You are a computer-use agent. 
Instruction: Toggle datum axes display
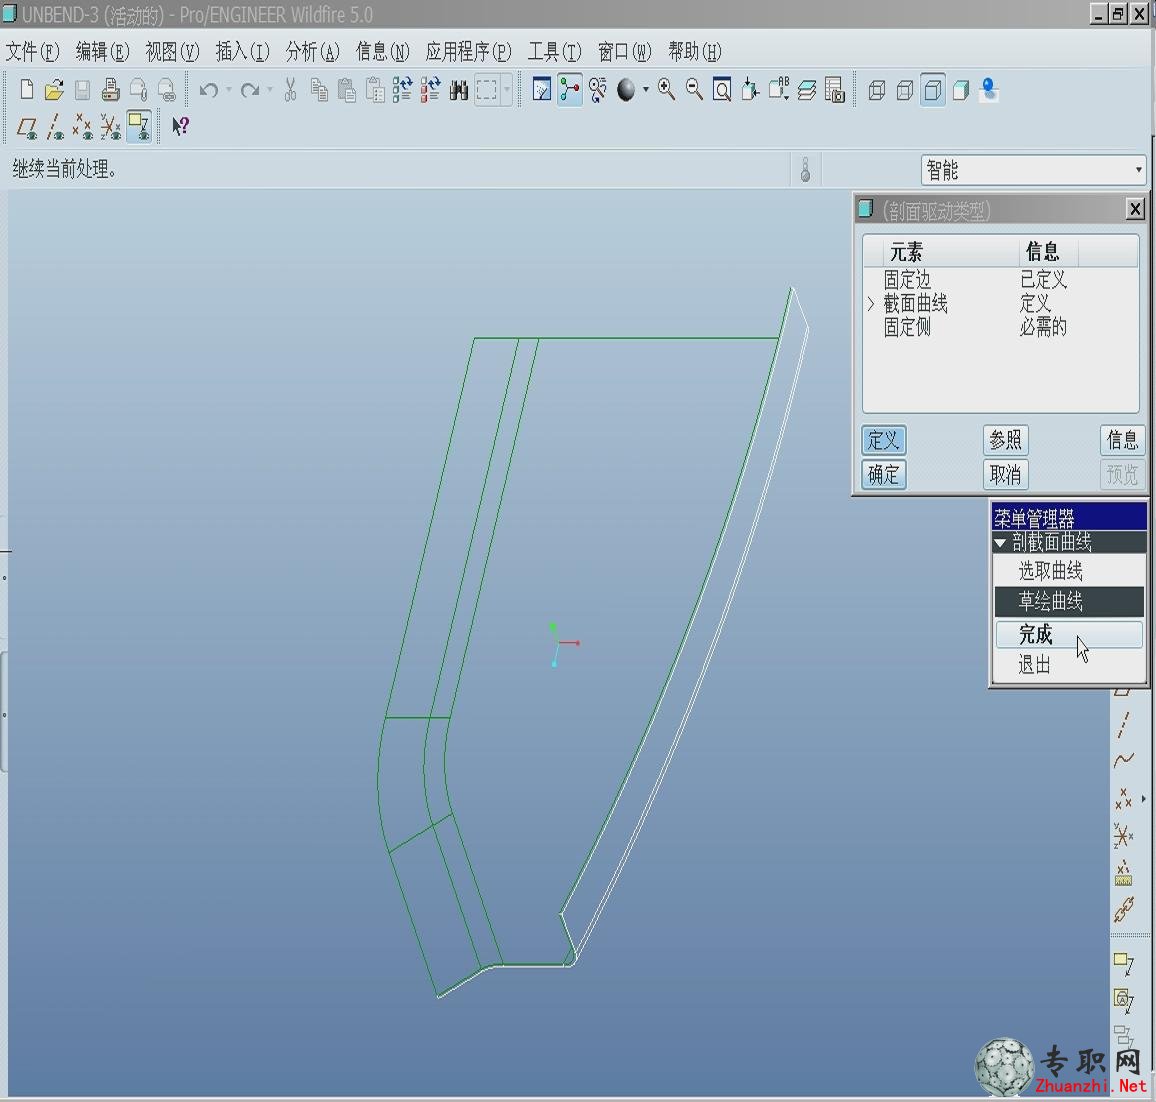coord(55,127)
